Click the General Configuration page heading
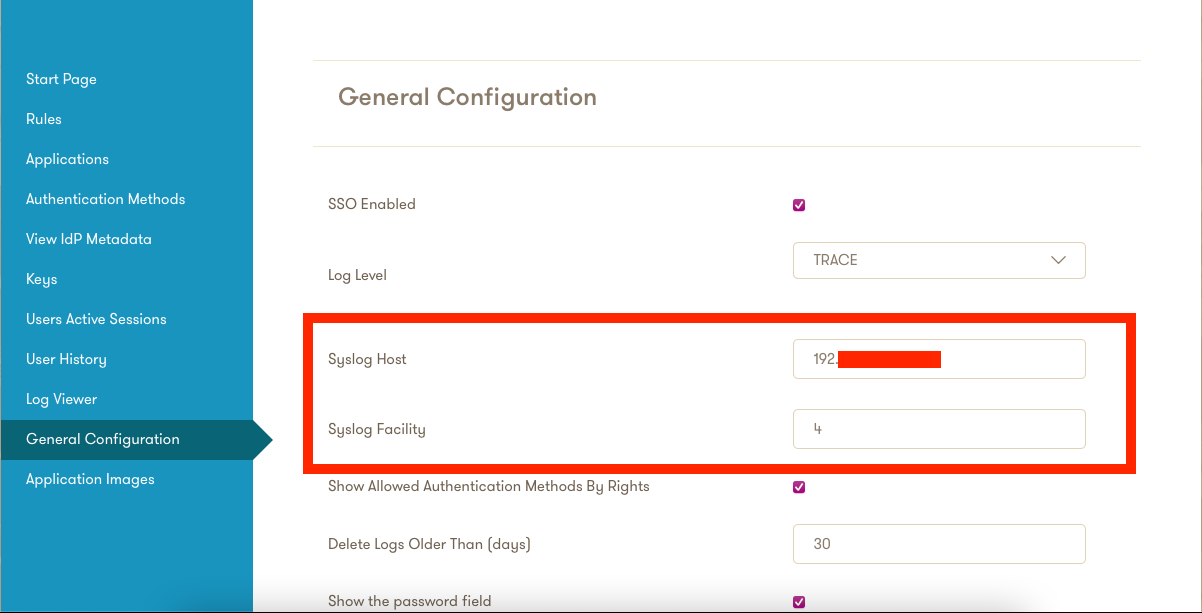The width and height of the screenshot is (1202, 613). click(467, 97)
